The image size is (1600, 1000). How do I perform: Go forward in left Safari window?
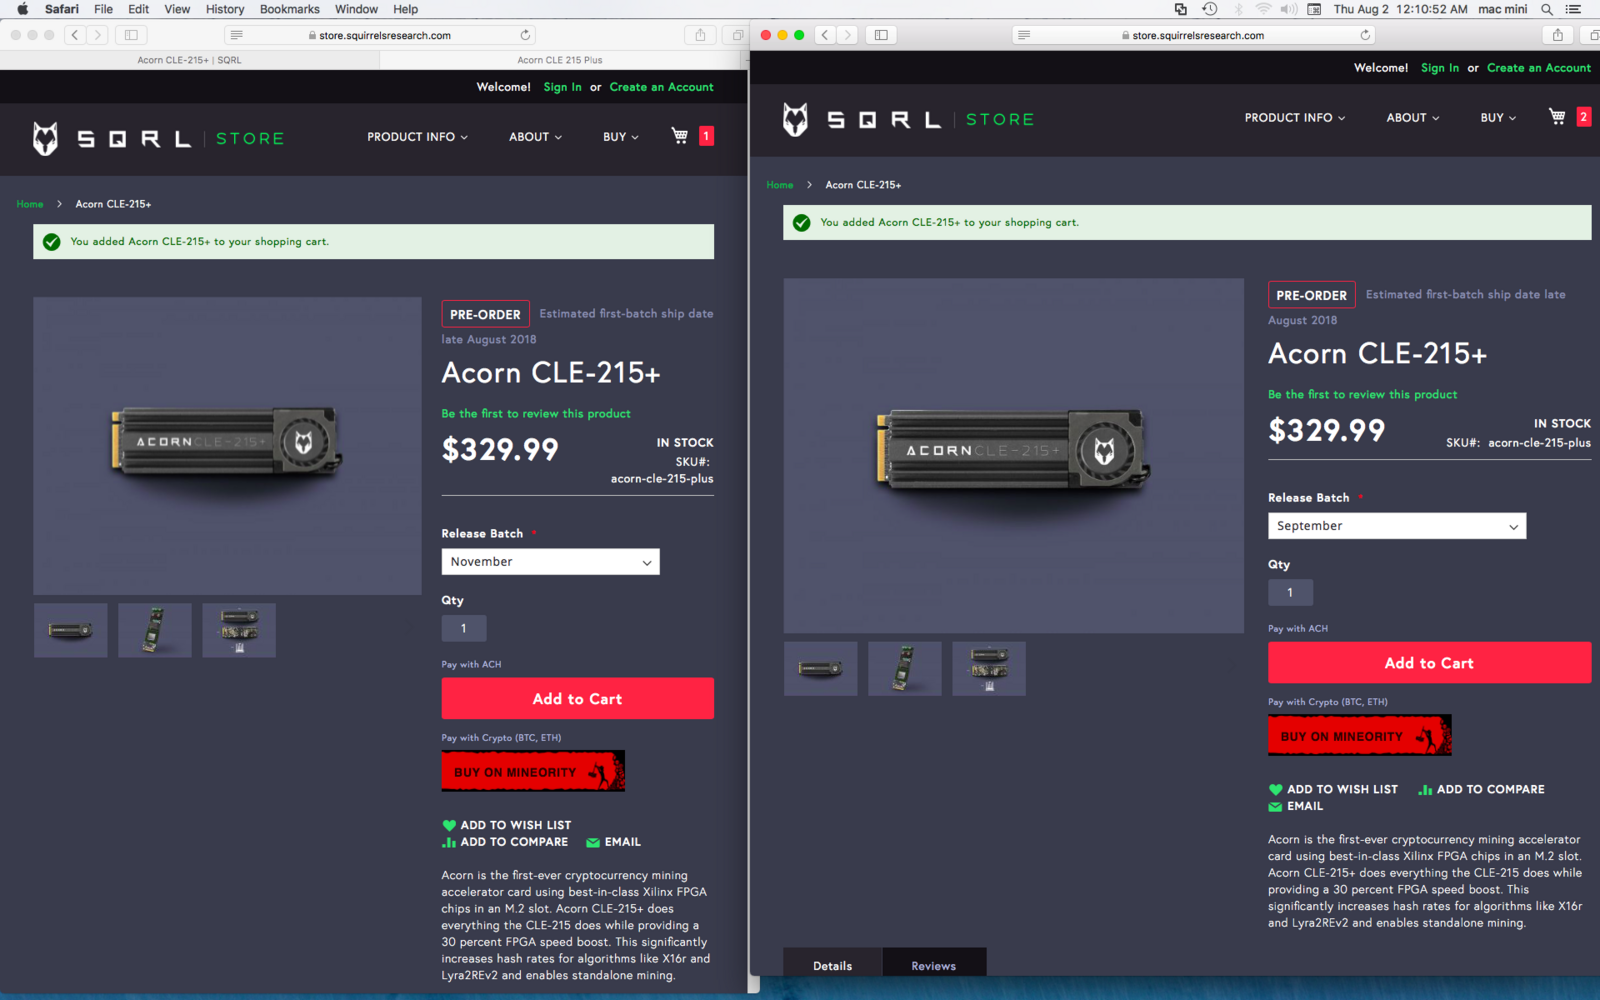pos(97,35)
